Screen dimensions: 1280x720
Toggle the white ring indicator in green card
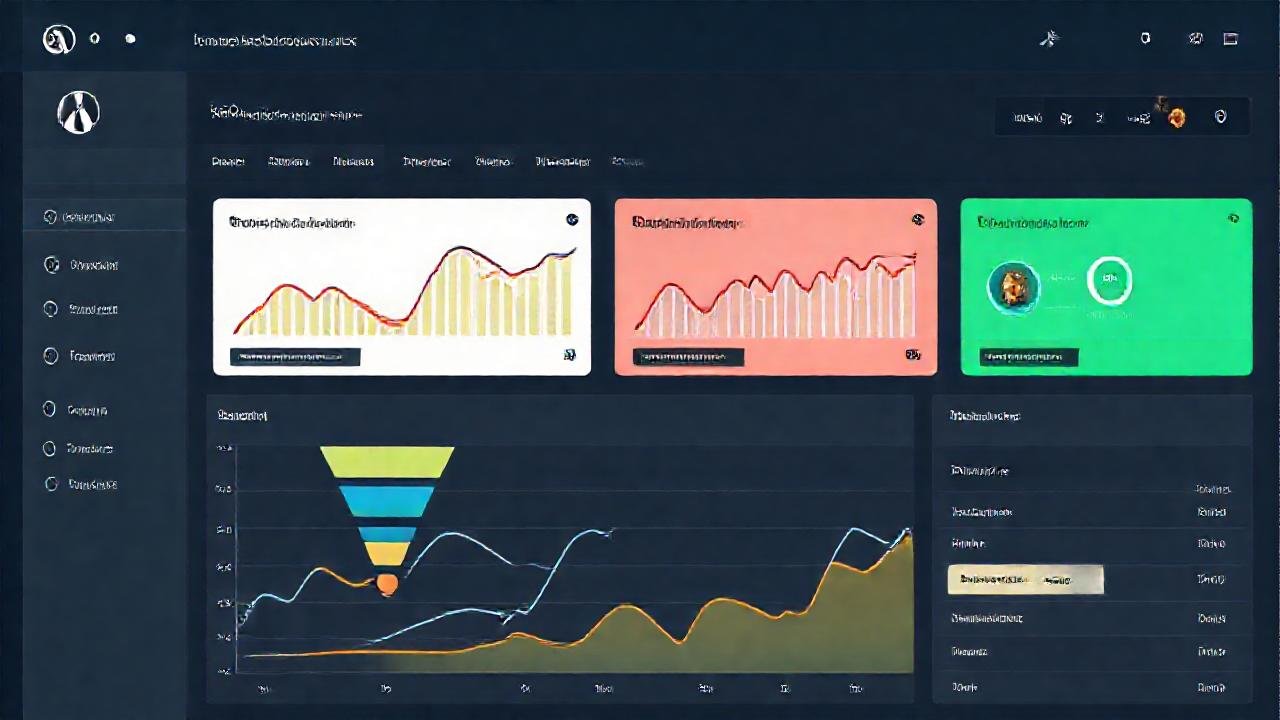tap(1108, 281)
